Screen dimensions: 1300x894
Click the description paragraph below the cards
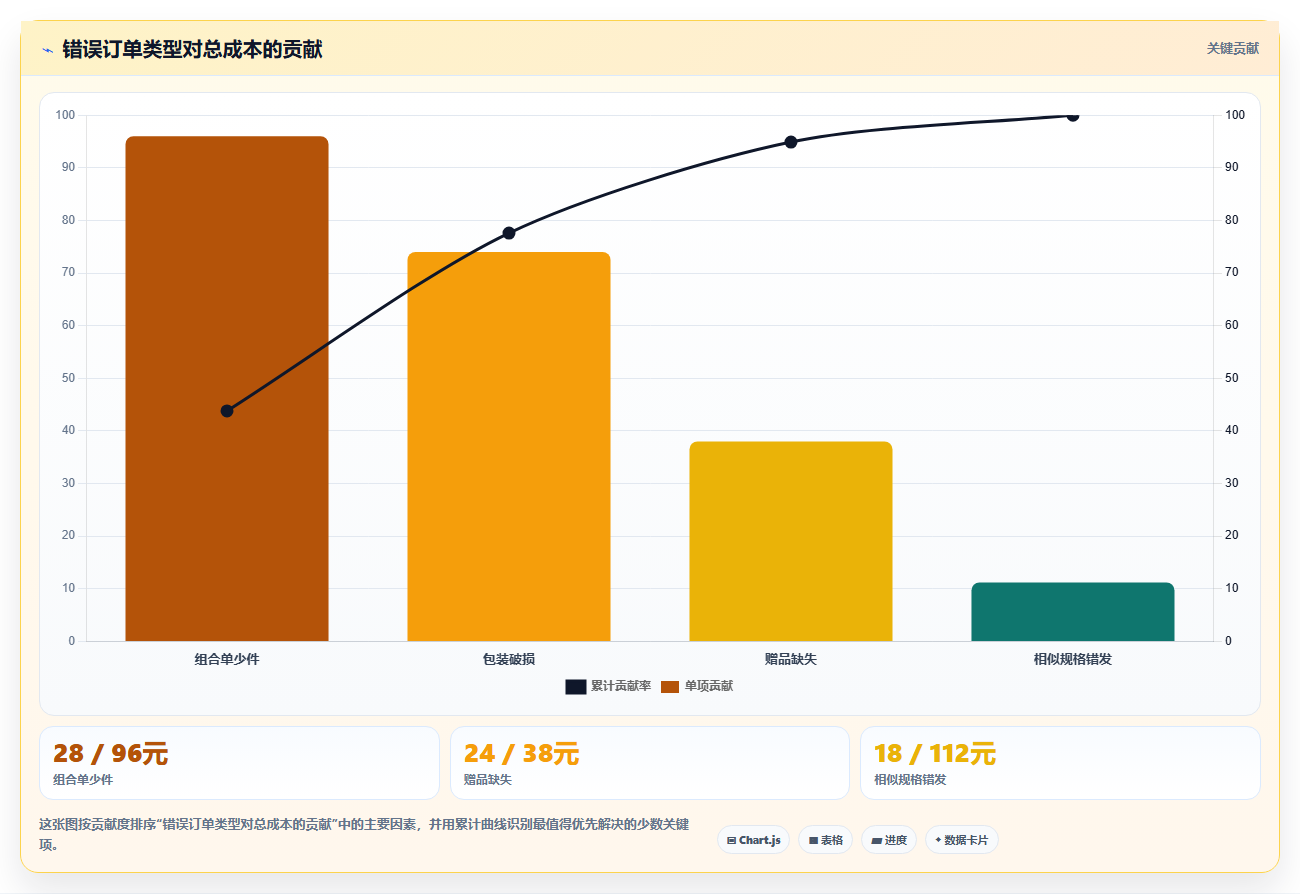364,834
